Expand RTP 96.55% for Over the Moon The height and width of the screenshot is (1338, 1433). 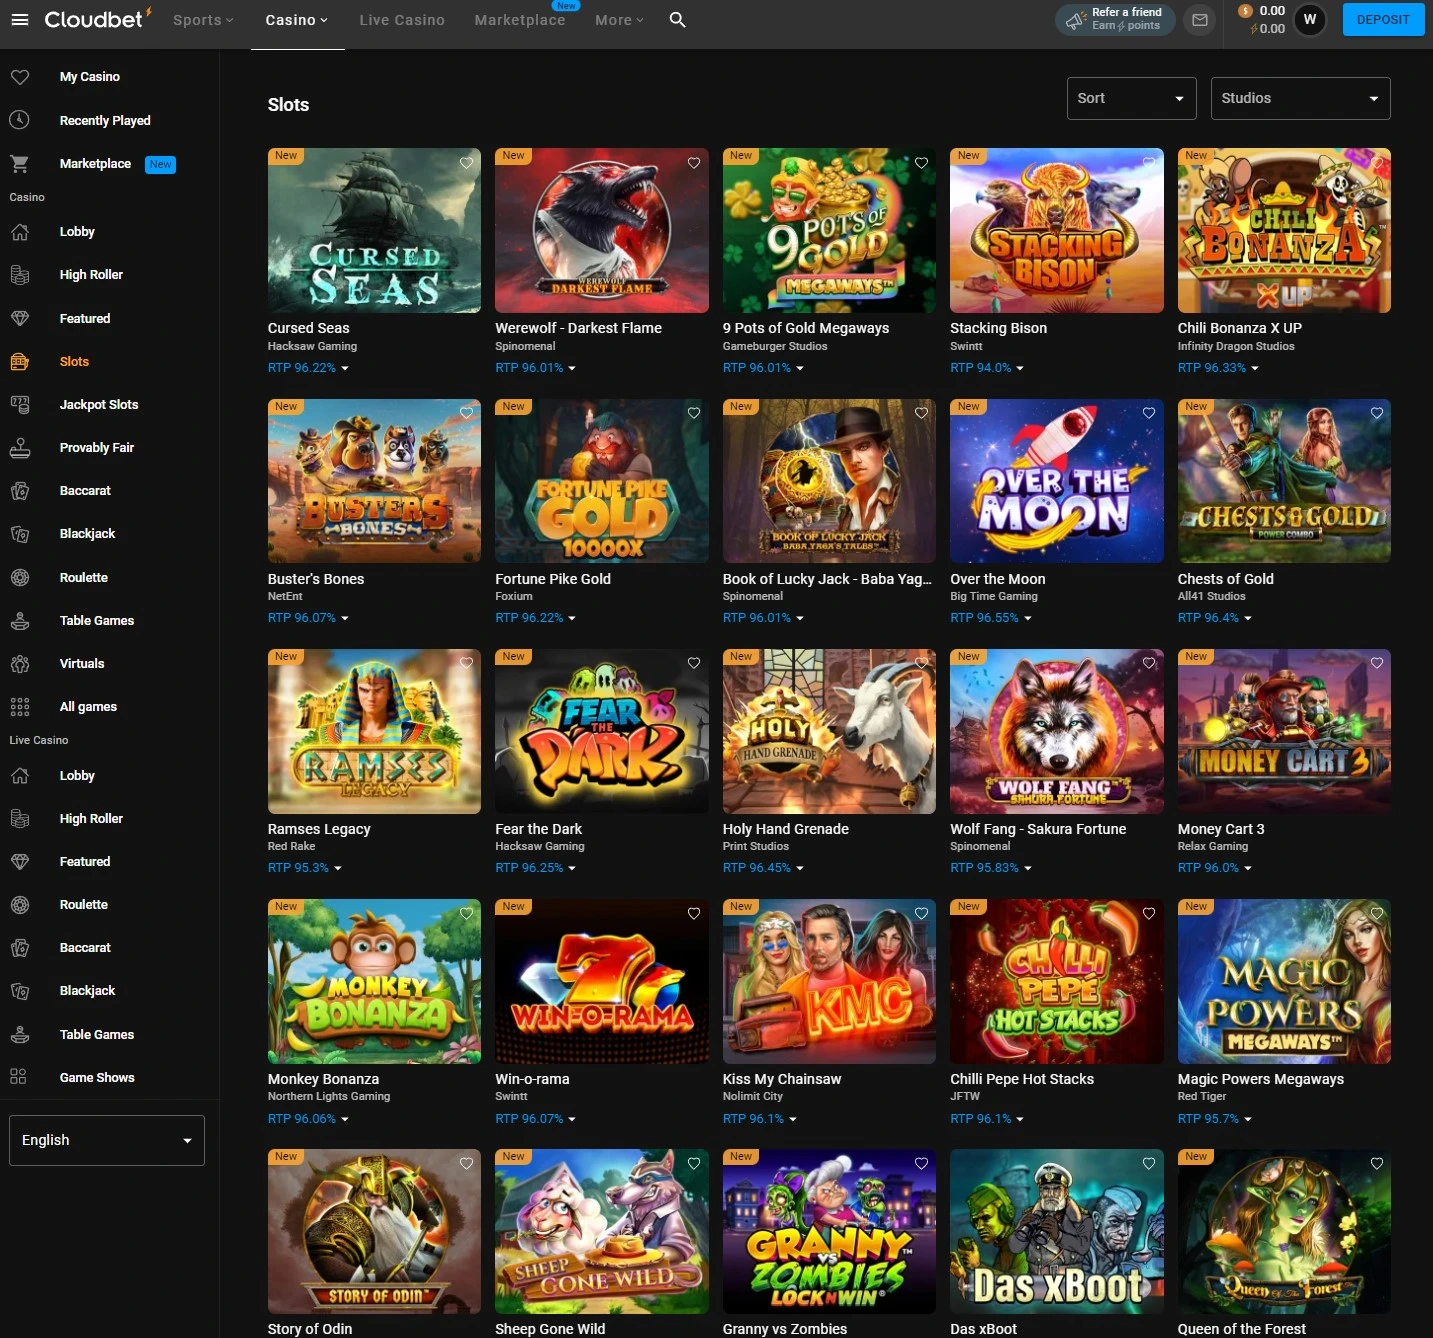tap(991, 618)
